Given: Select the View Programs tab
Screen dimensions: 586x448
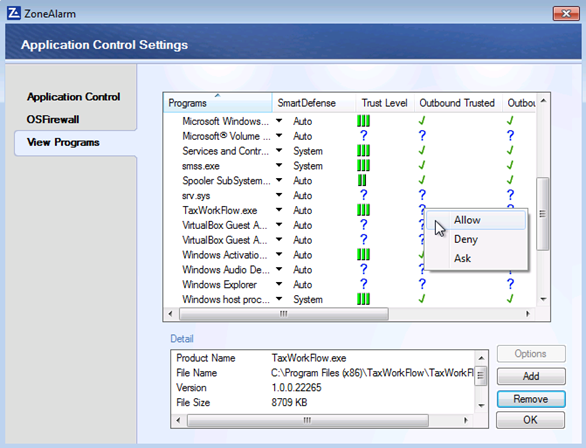Looking at the screenshot, I should tap(75, 142).
